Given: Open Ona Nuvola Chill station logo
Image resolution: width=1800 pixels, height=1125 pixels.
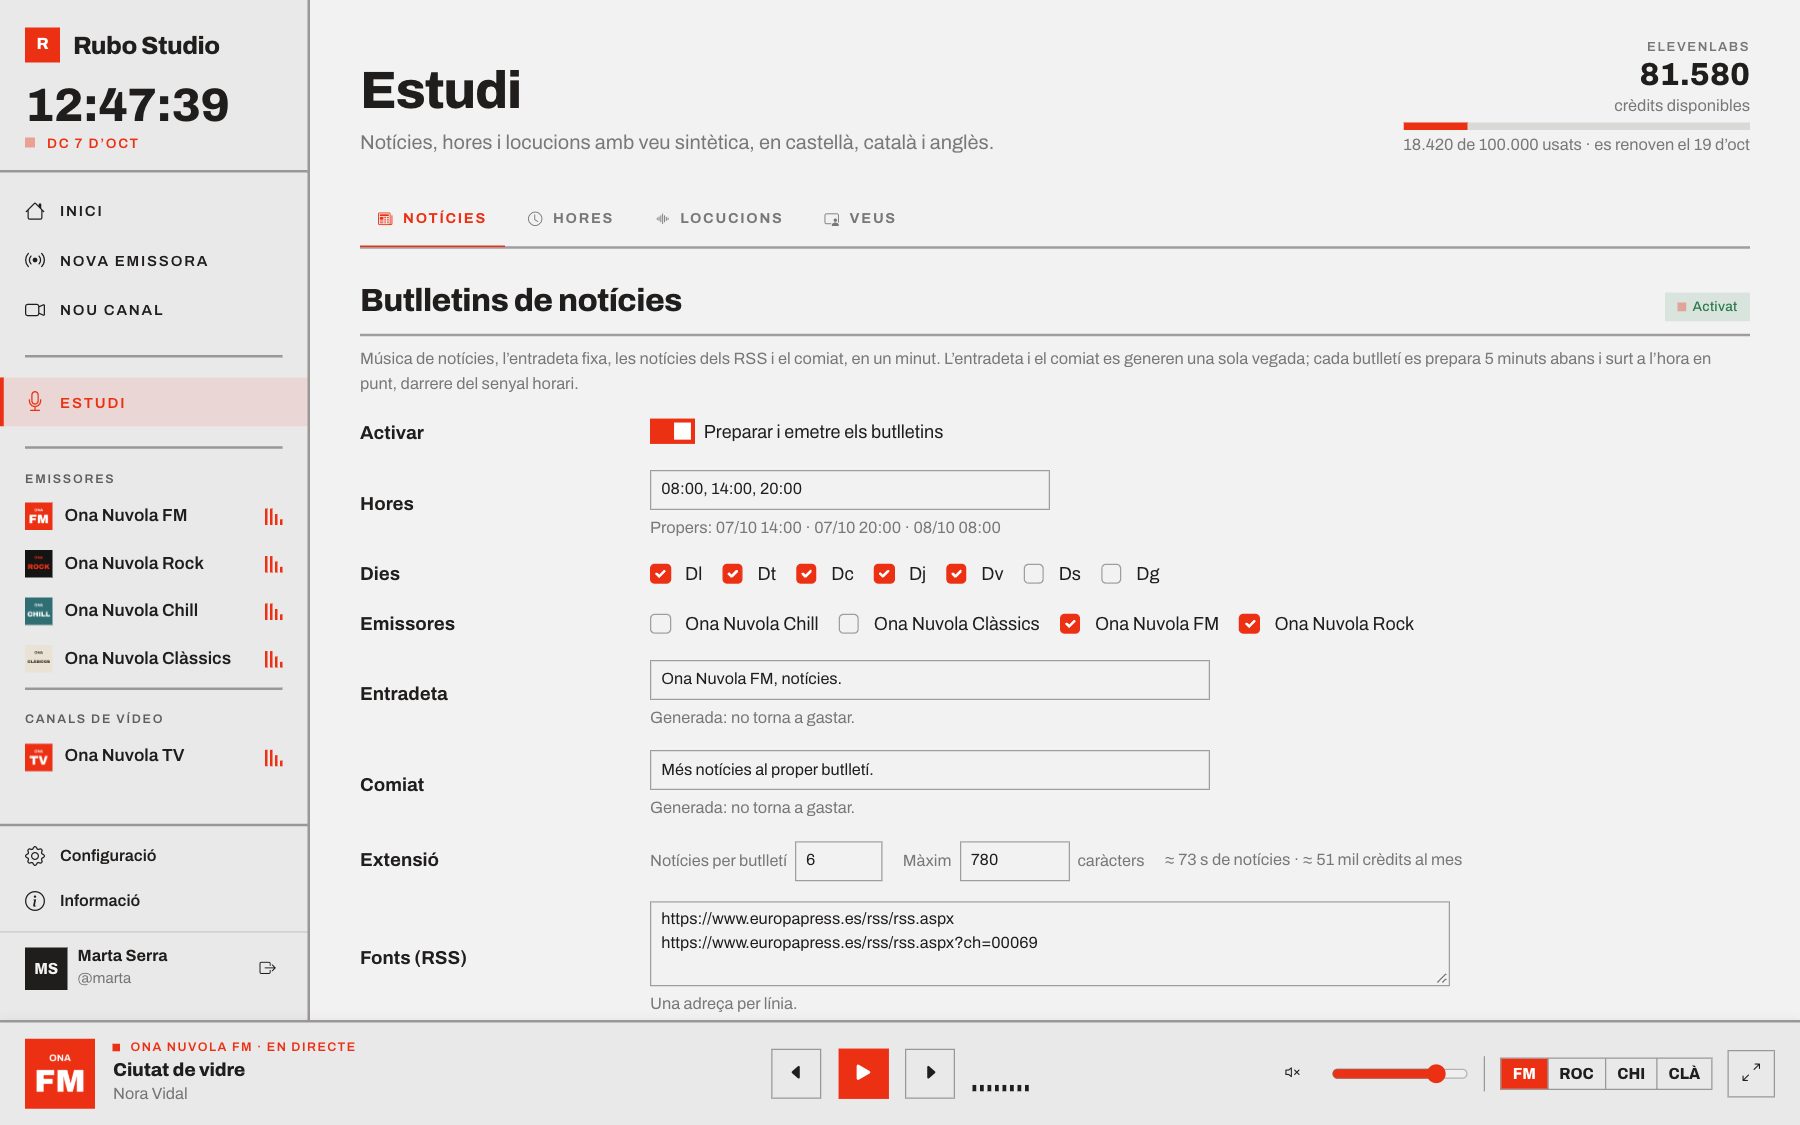Looking at the screenshot, I should [x=39, y=611].
